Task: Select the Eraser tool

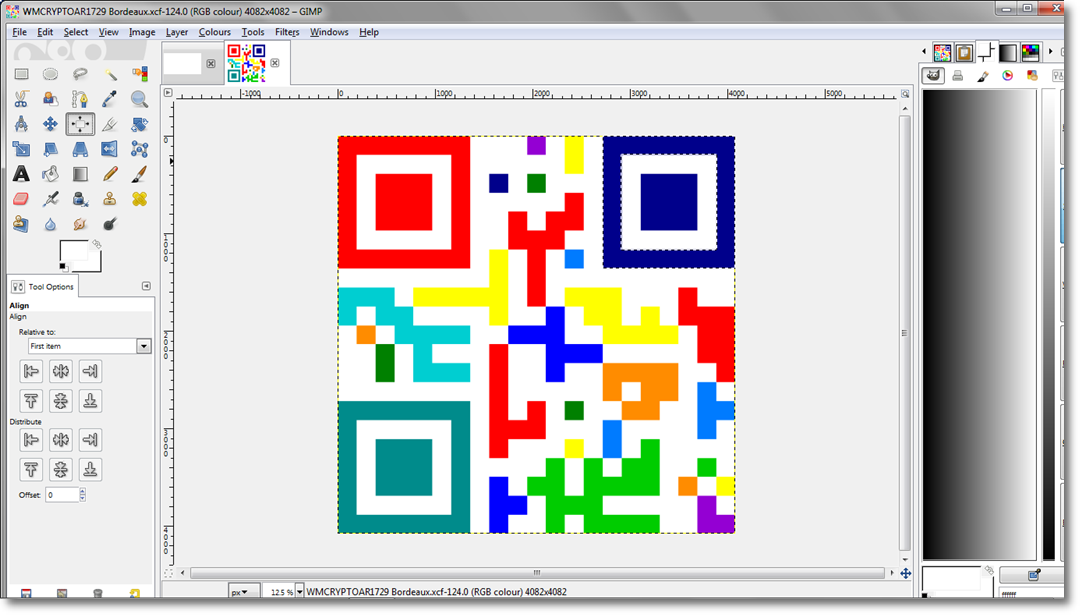Action: tap(21, 199)
